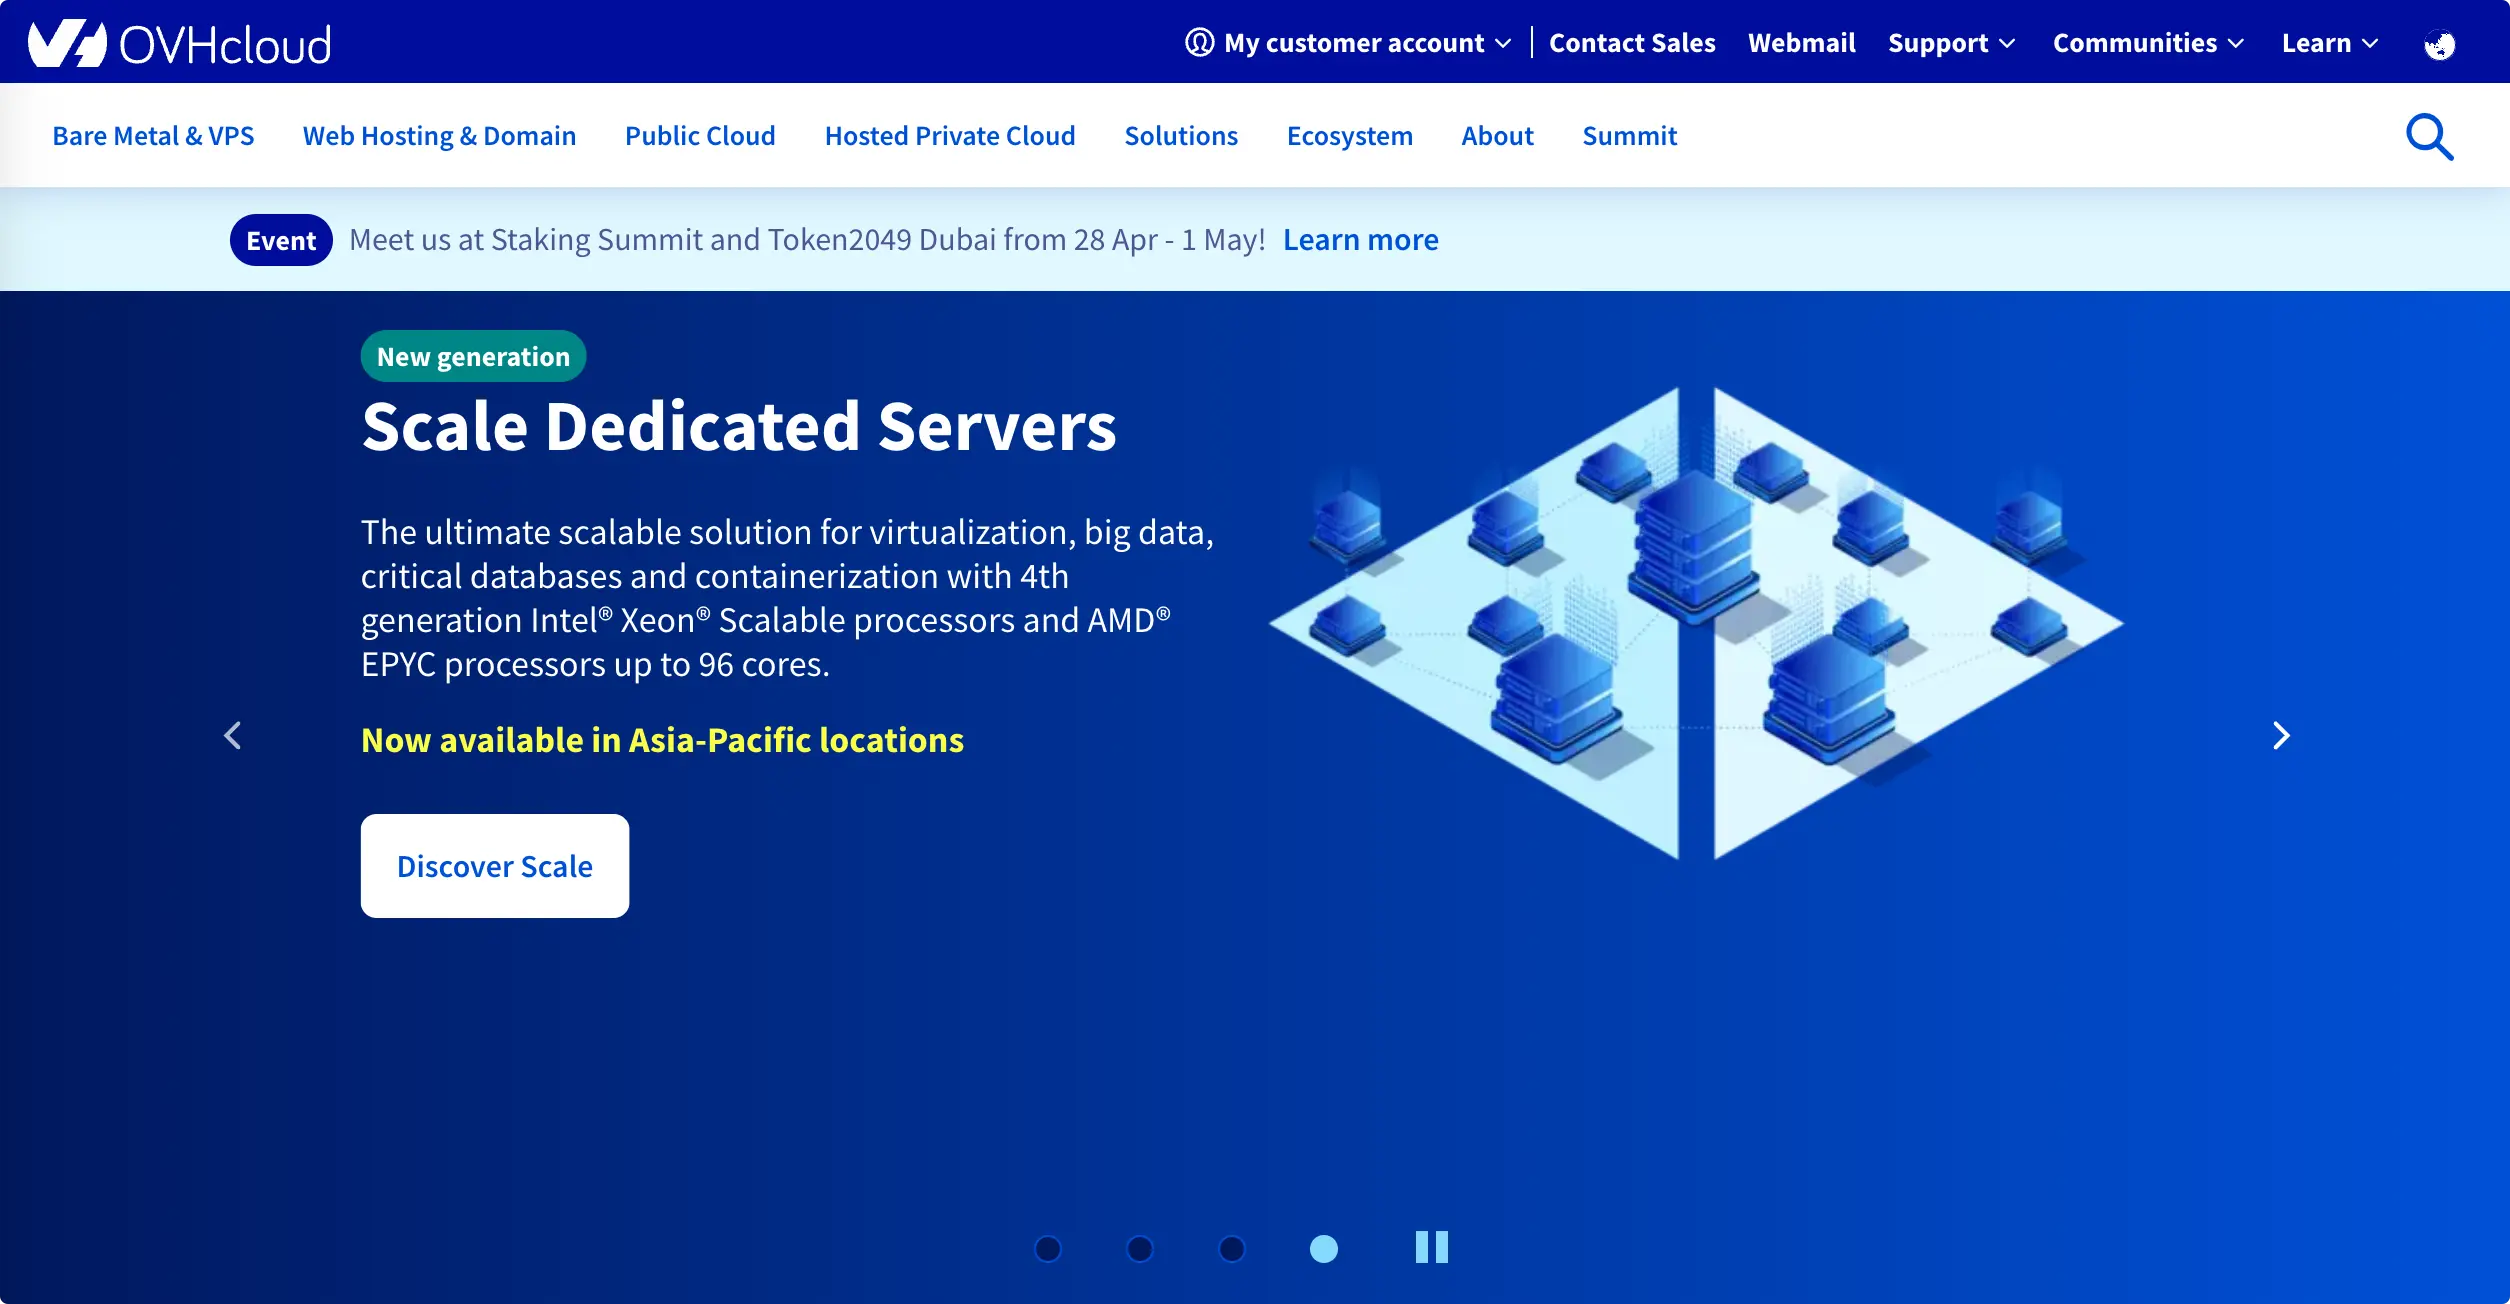Open Web Hosting & Domain menu

coord(439,136)
